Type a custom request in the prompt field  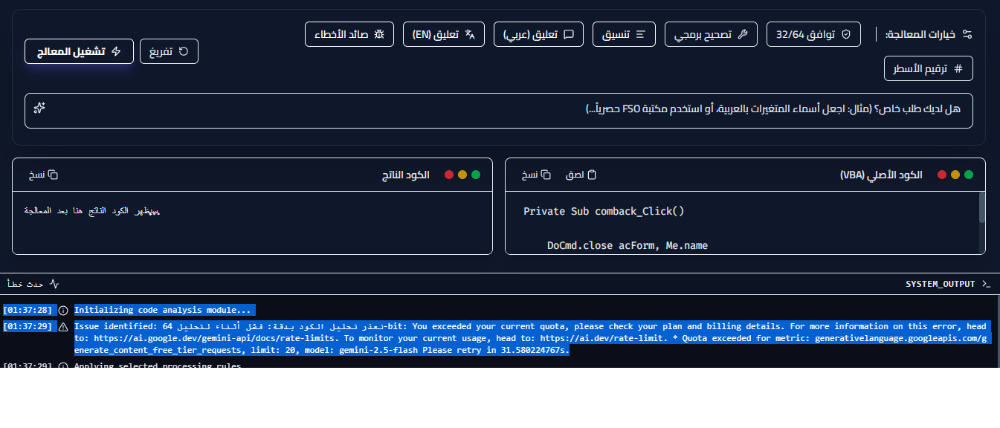[x=500, y=108]
